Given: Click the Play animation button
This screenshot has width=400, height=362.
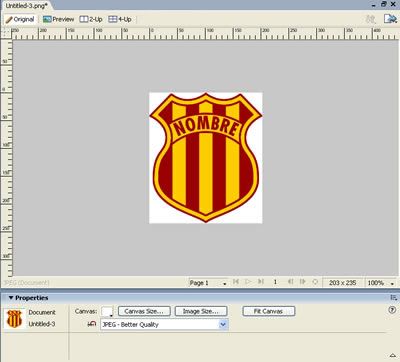Looking at the screenshot, I should pos(248,282).
